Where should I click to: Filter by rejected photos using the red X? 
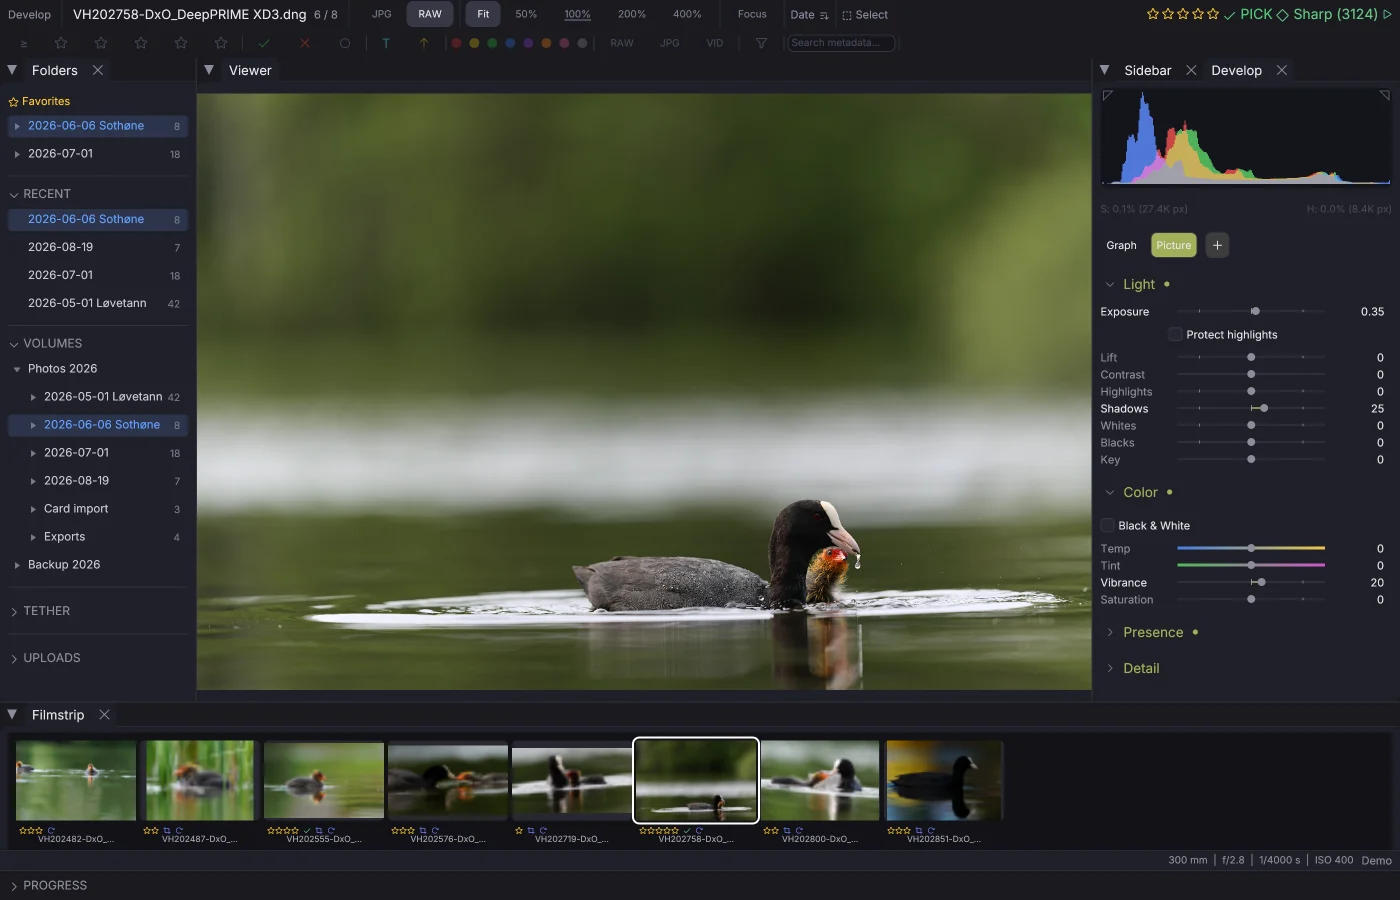[x=305, y=43]
